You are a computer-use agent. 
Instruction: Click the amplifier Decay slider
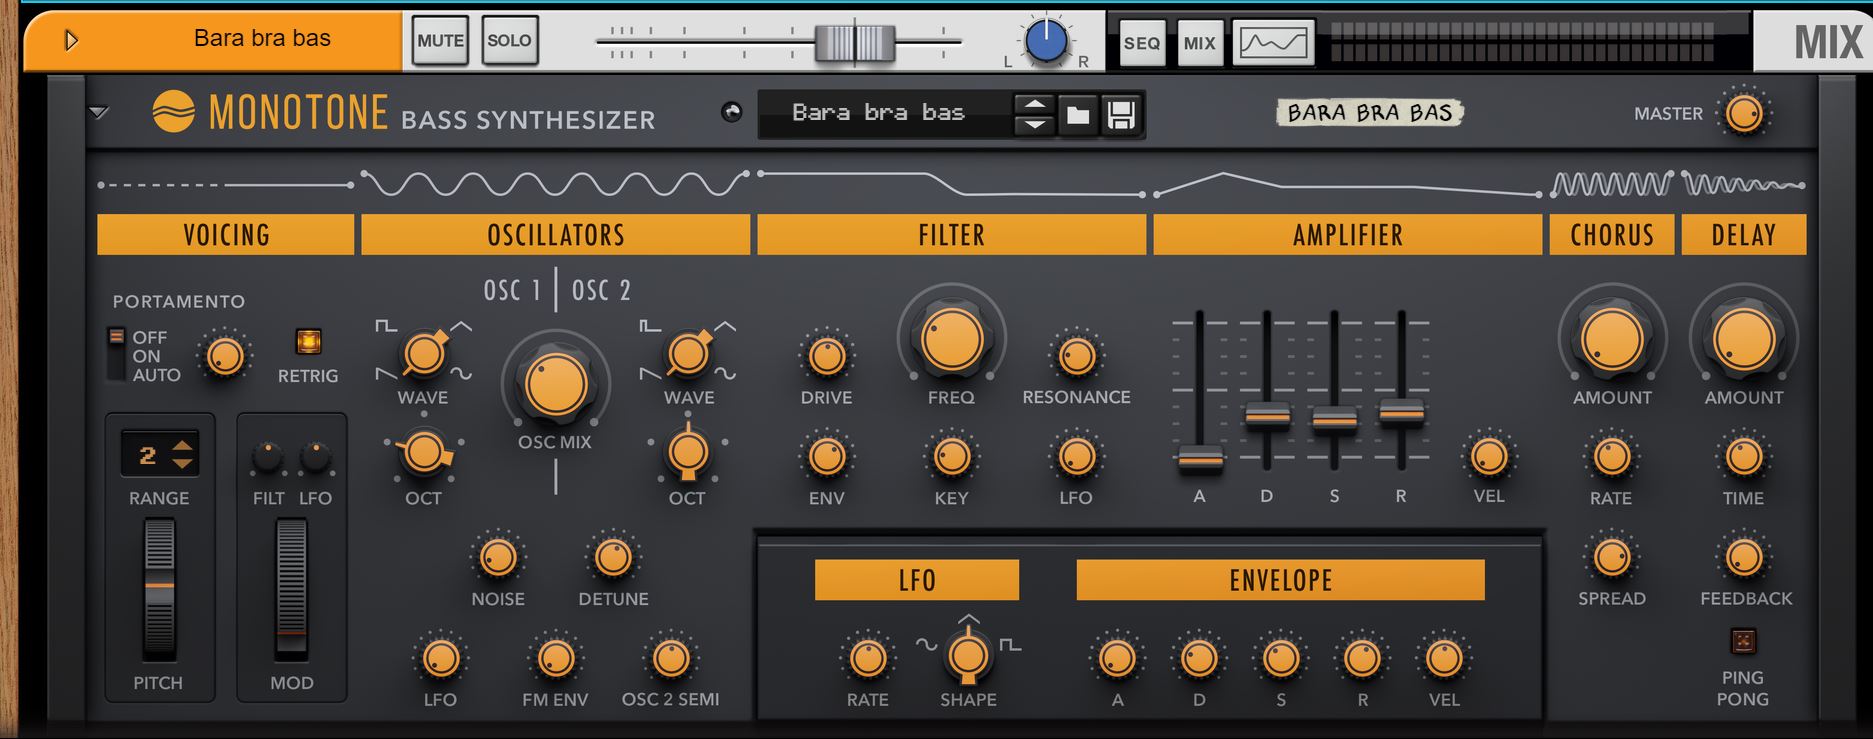pyautogui.click(x=1267, y=417)
